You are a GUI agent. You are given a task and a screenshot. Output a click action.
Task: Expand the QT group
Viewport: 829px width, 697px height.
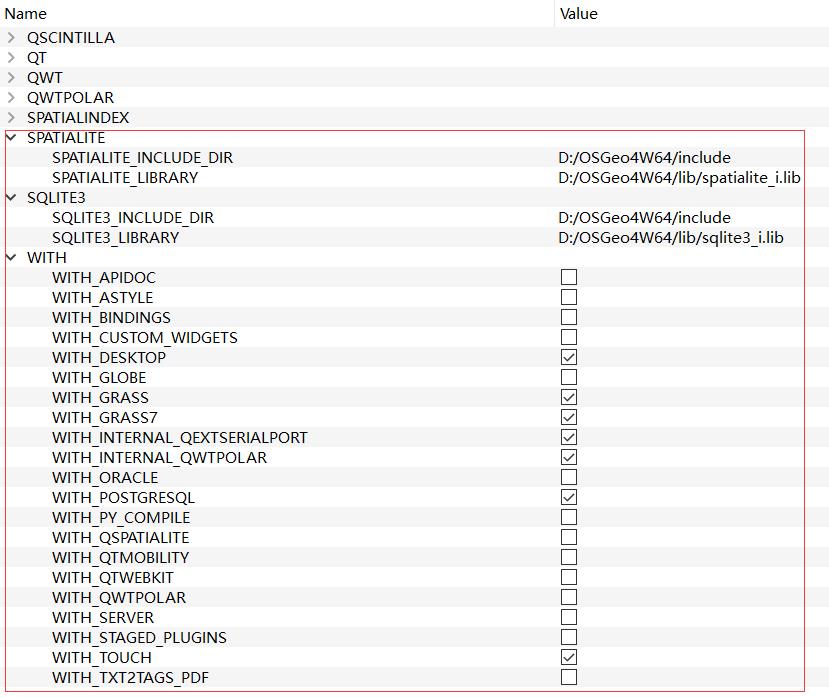[x=11, y=58]
